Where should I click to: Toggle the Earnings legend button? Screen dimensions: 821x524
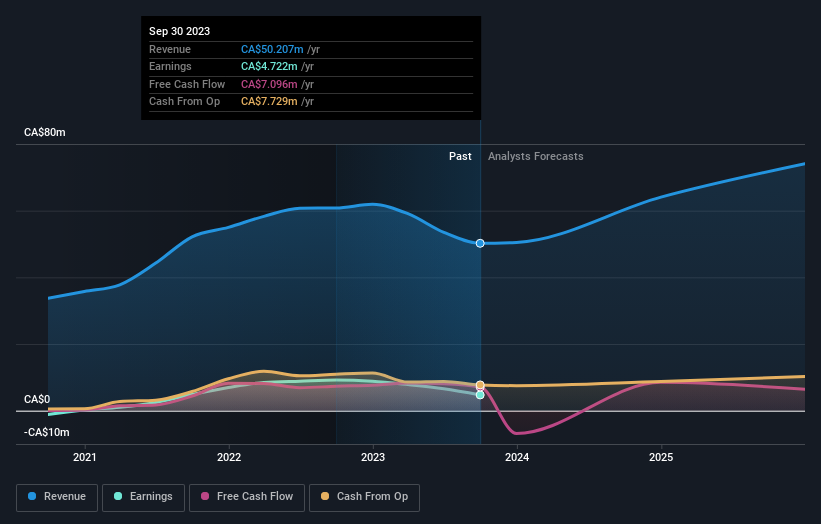point(143,497)
